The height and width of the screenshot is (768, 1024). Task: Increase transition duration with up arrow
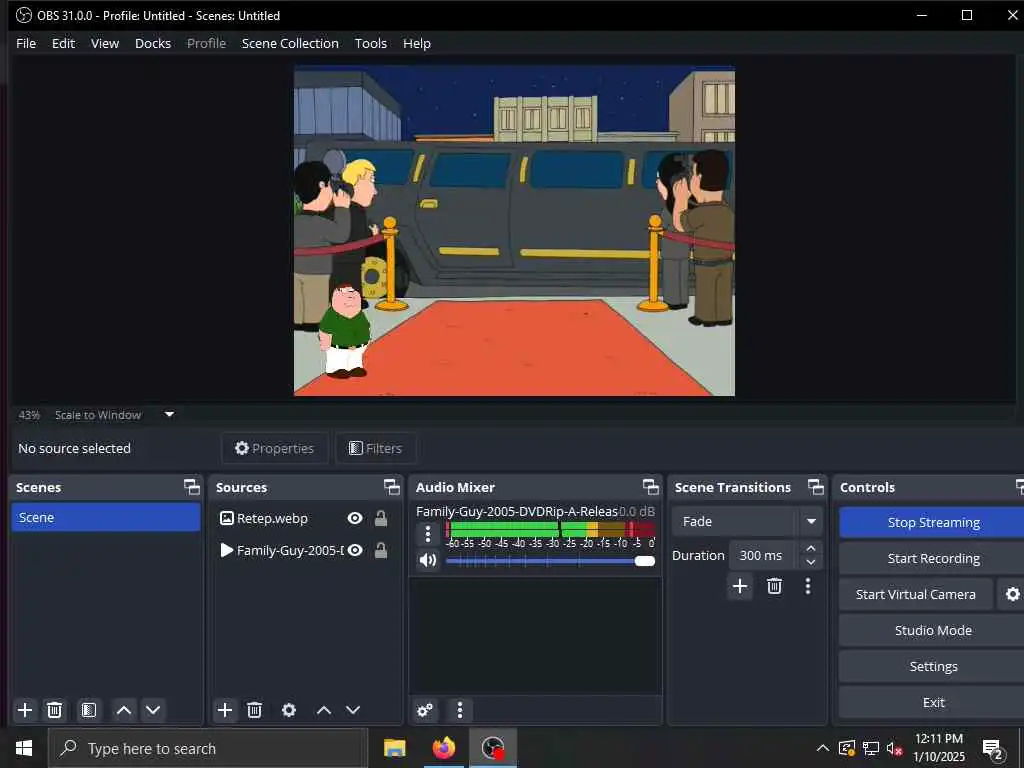(x=810, y=548)
